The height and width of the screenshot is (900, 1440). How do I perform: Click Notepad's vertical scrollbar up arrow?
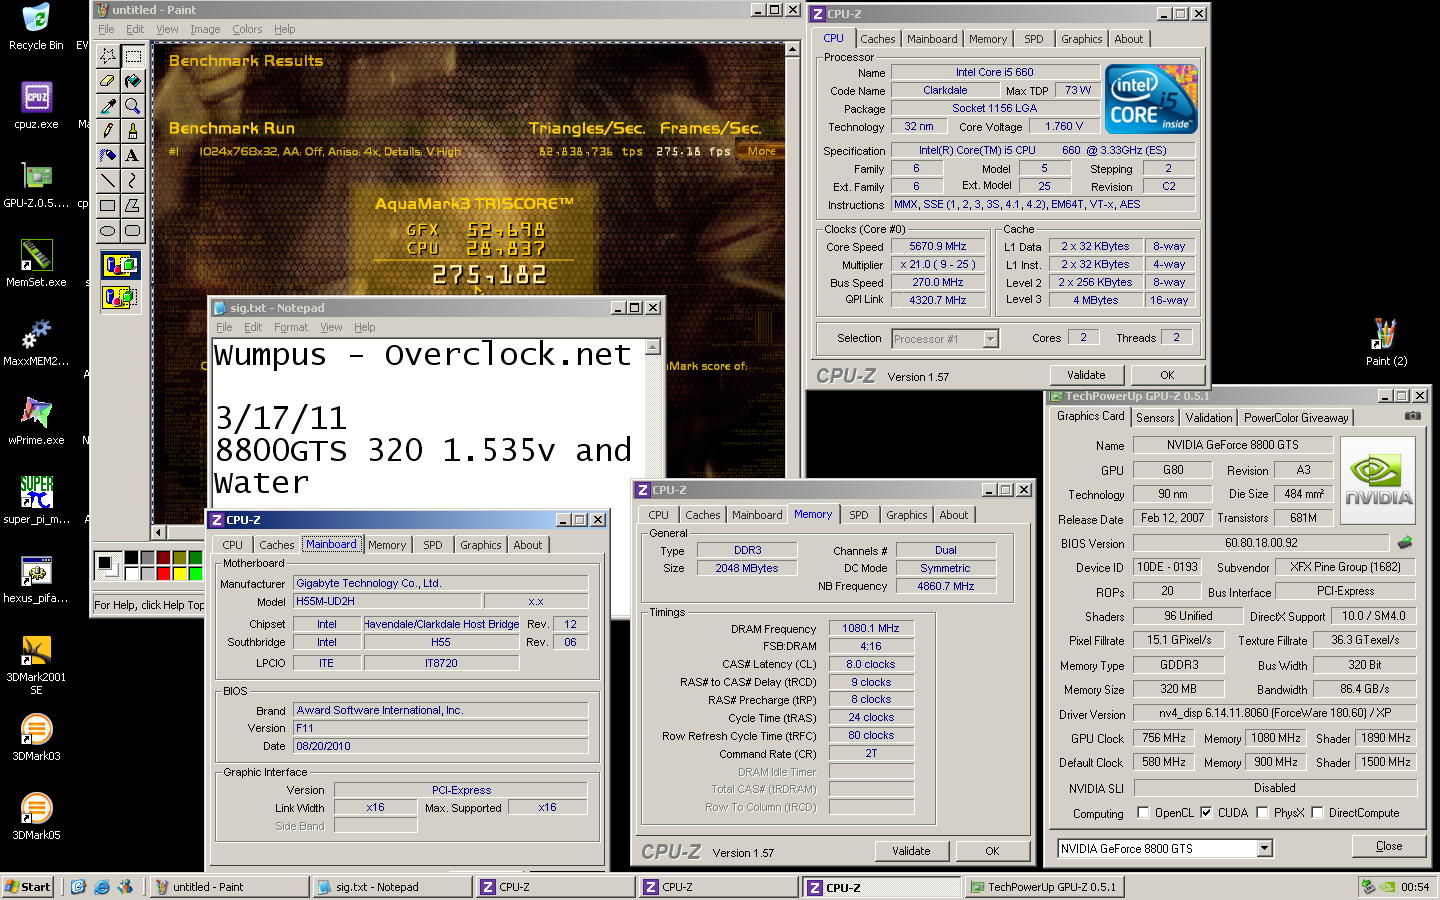[x=653, y=347]
